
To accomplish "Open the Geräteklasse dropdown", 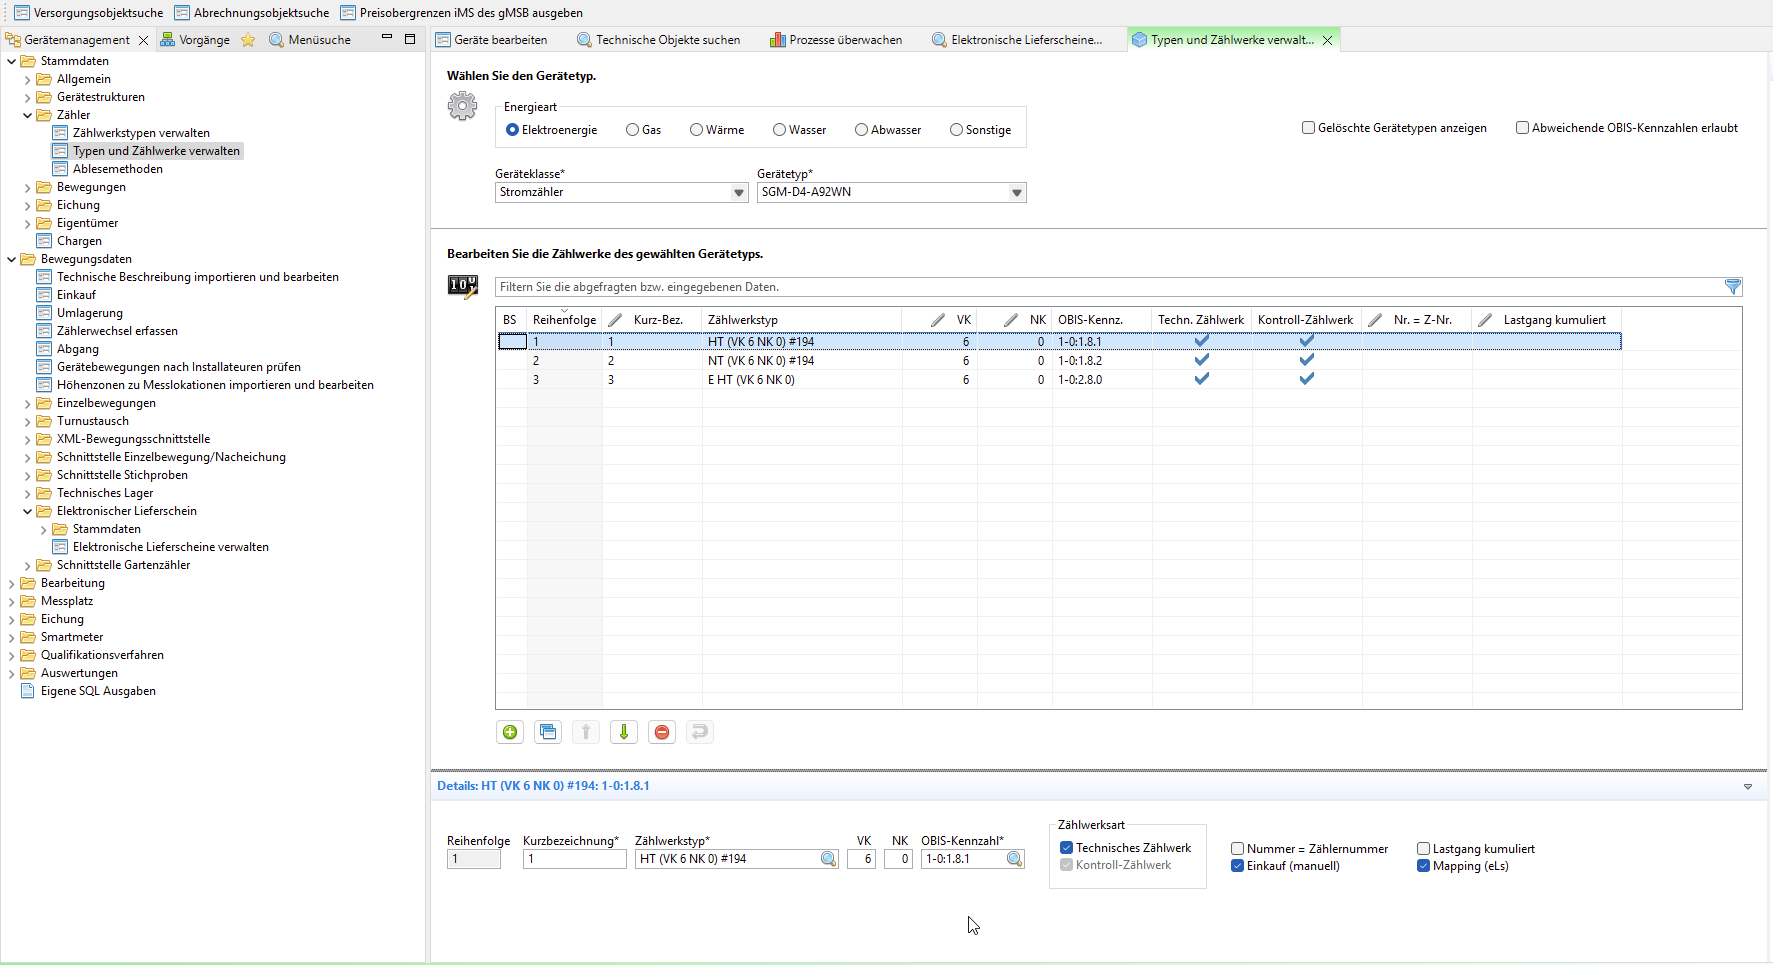I will click(739, 193).
